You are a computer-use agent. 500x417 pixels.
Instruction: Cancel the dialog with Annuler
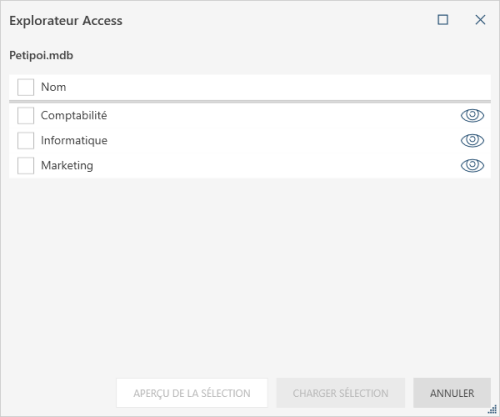tap(452, 393)
